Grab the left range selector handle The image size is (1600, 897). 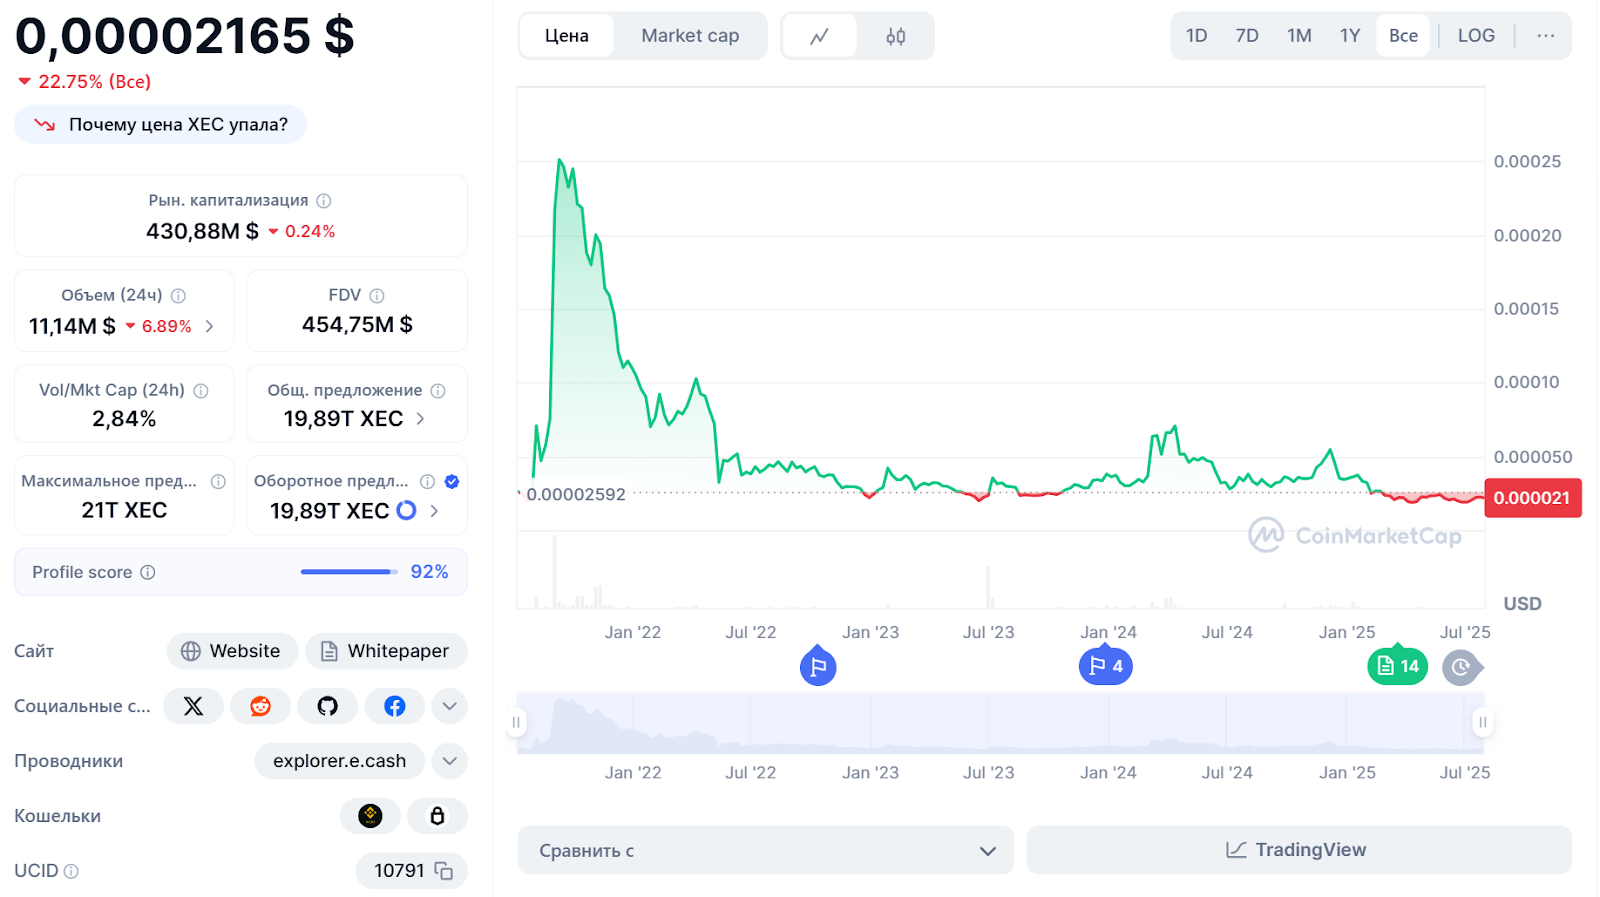coord(517,722)
